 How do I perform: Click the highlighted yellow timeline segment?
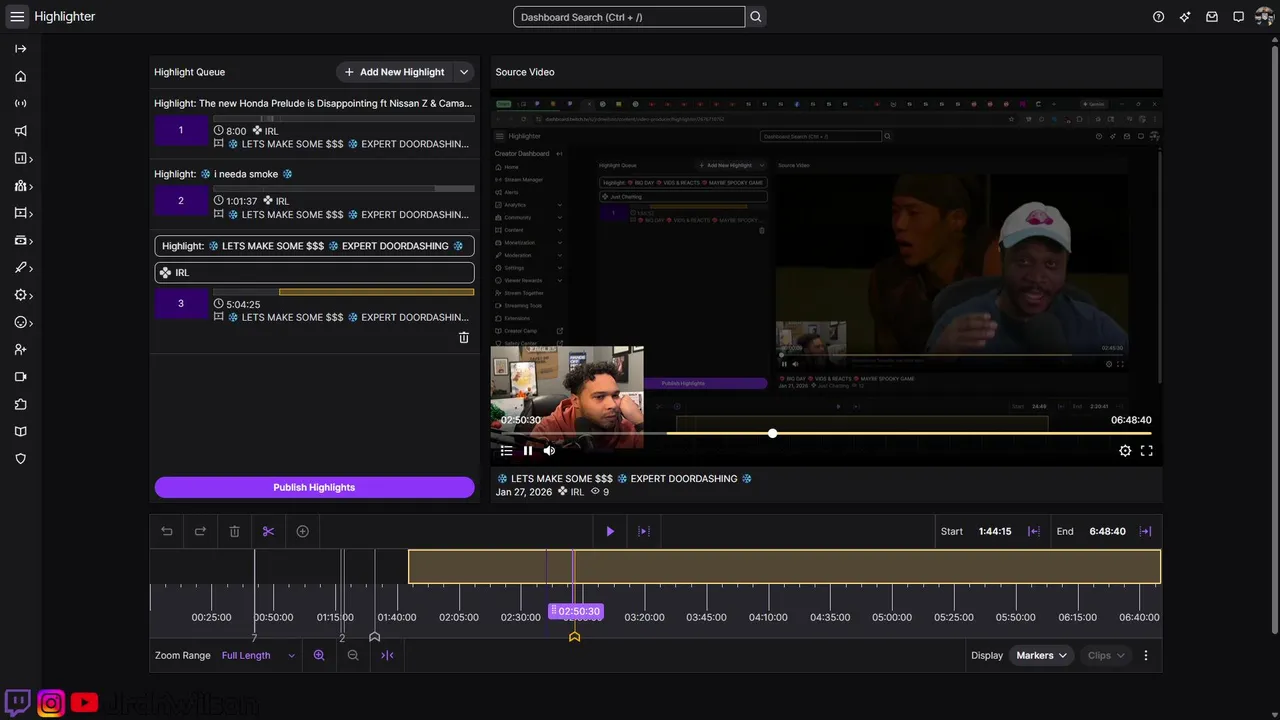tap(784, 567)
